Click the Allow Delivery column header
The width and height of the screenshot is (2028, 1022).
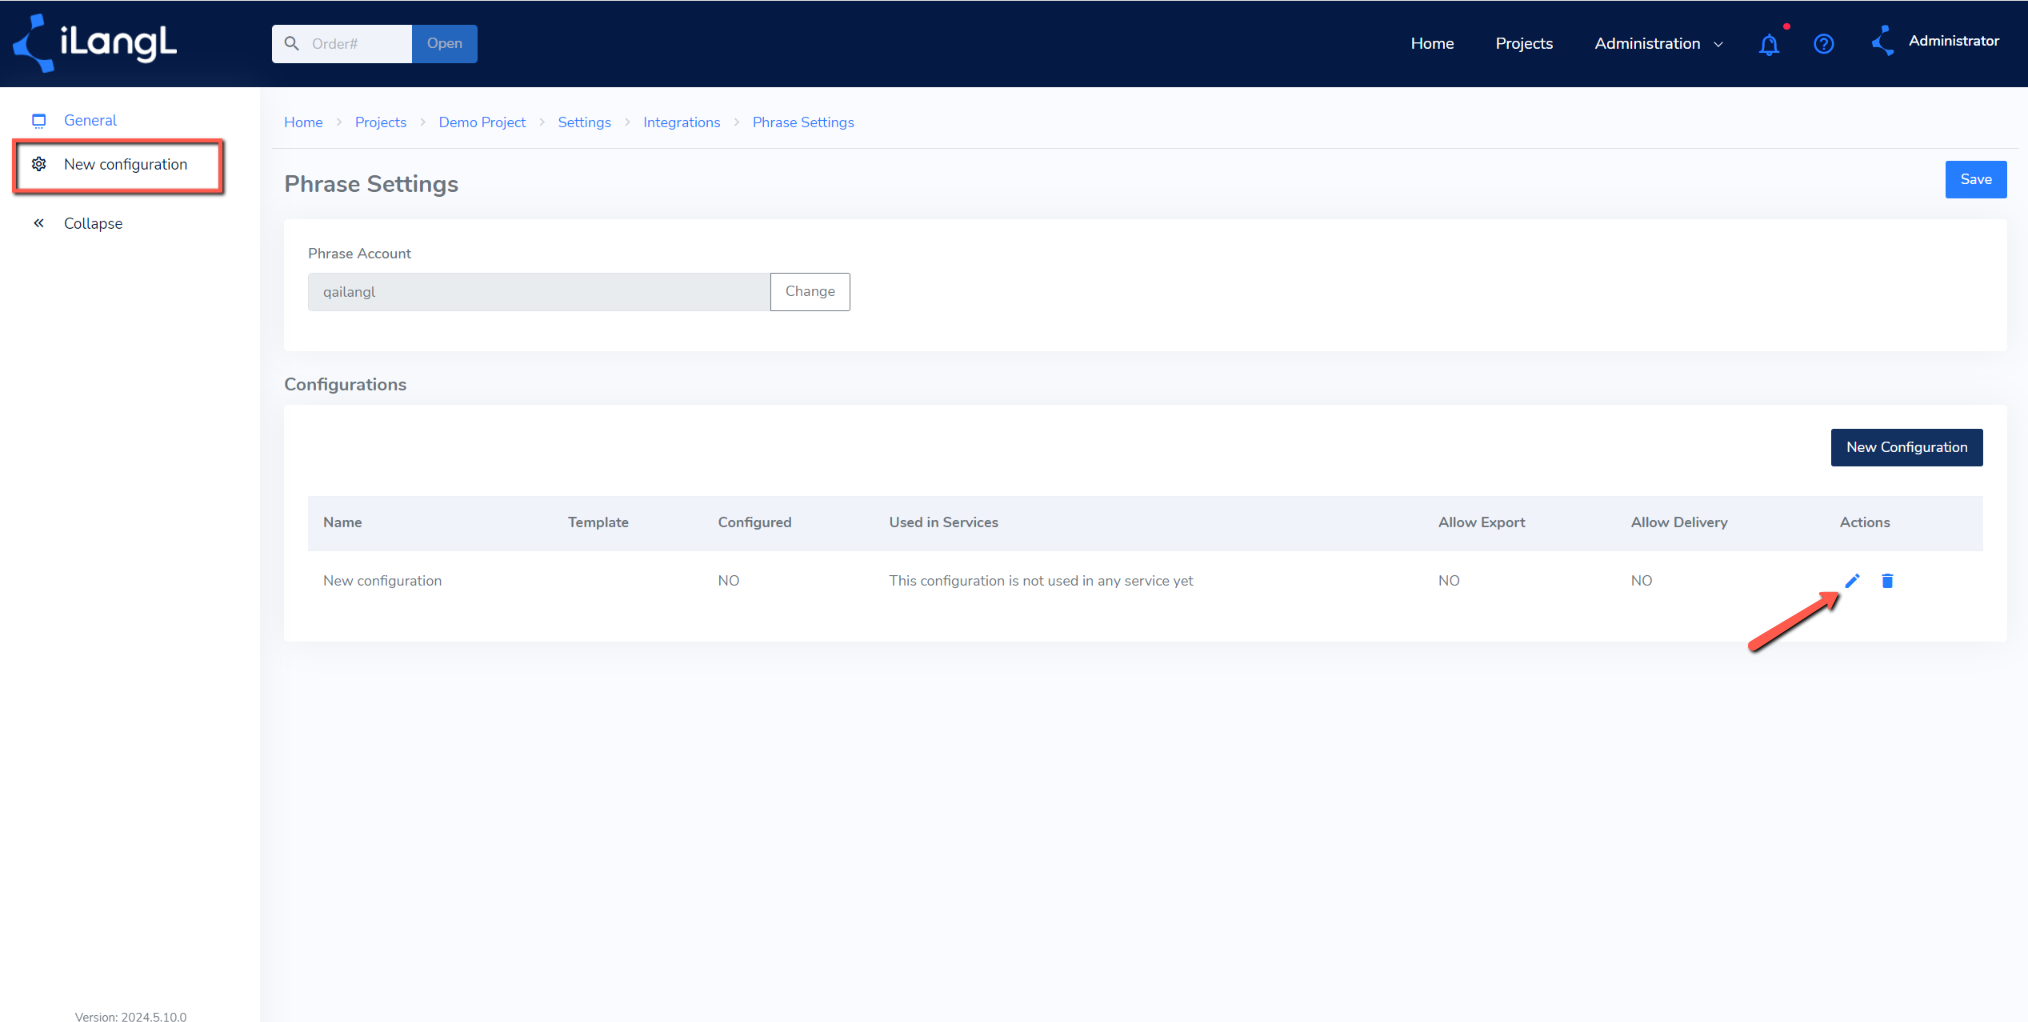tap(1679, 522)
